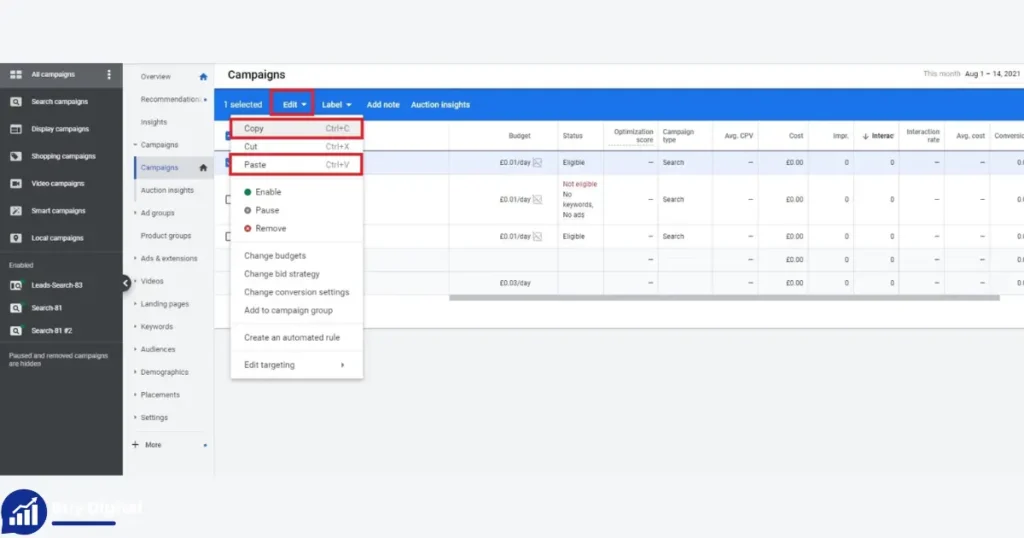
Task: Sort by Cost column header
Action: [x=796, y=136]
